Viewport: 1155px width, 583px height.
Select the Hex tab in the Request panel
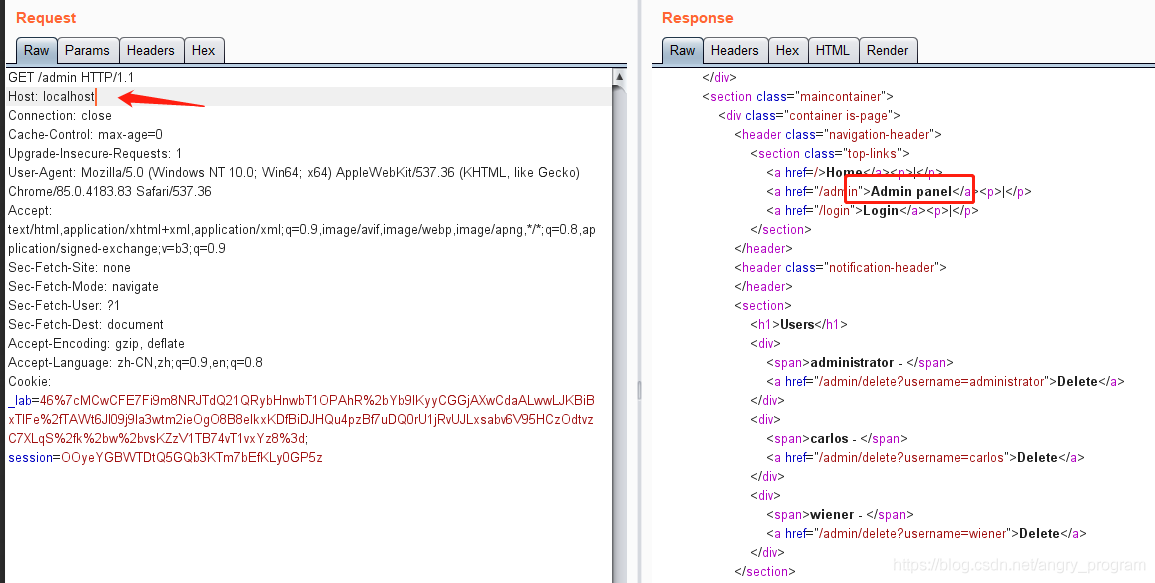tap(204, 50)
